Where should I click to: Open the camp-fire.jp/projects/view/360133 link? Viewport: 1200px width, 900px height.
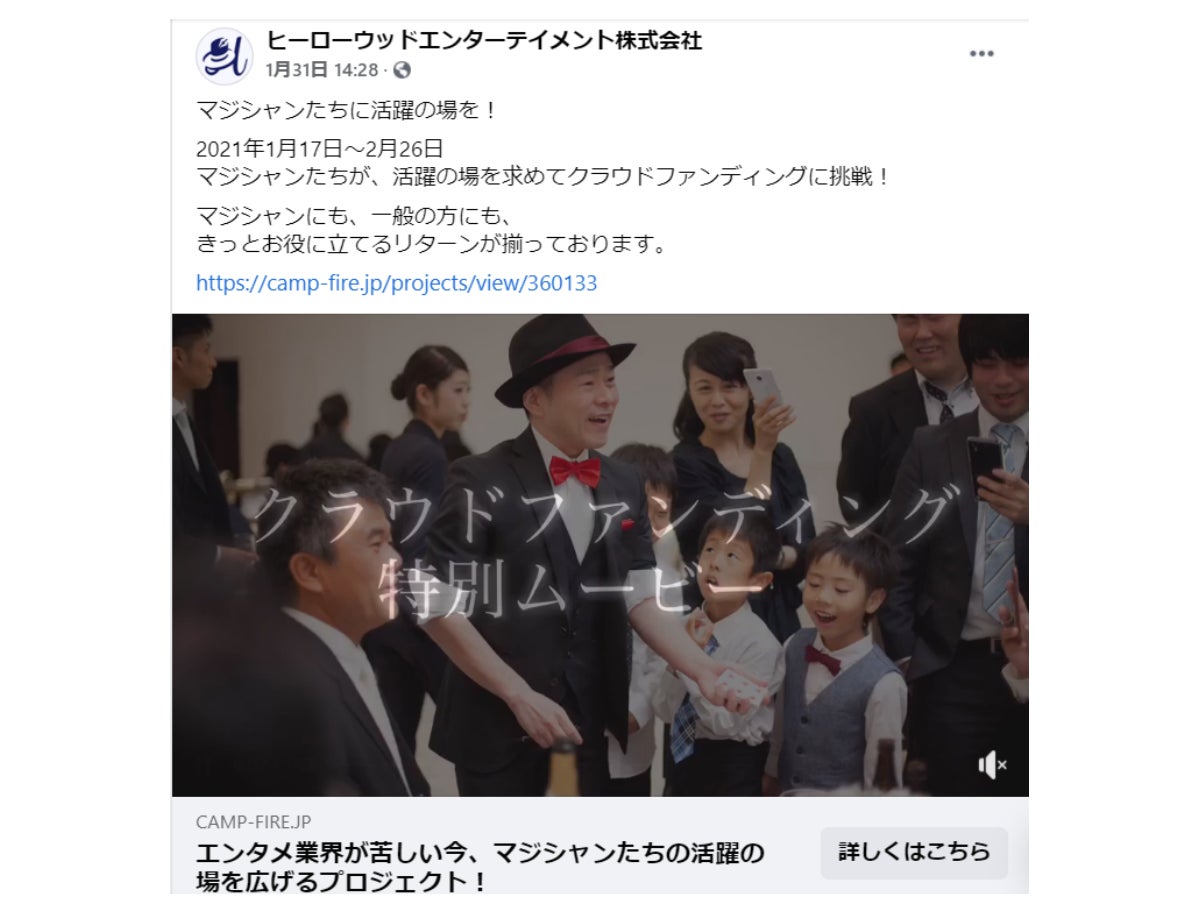point(396,283)
